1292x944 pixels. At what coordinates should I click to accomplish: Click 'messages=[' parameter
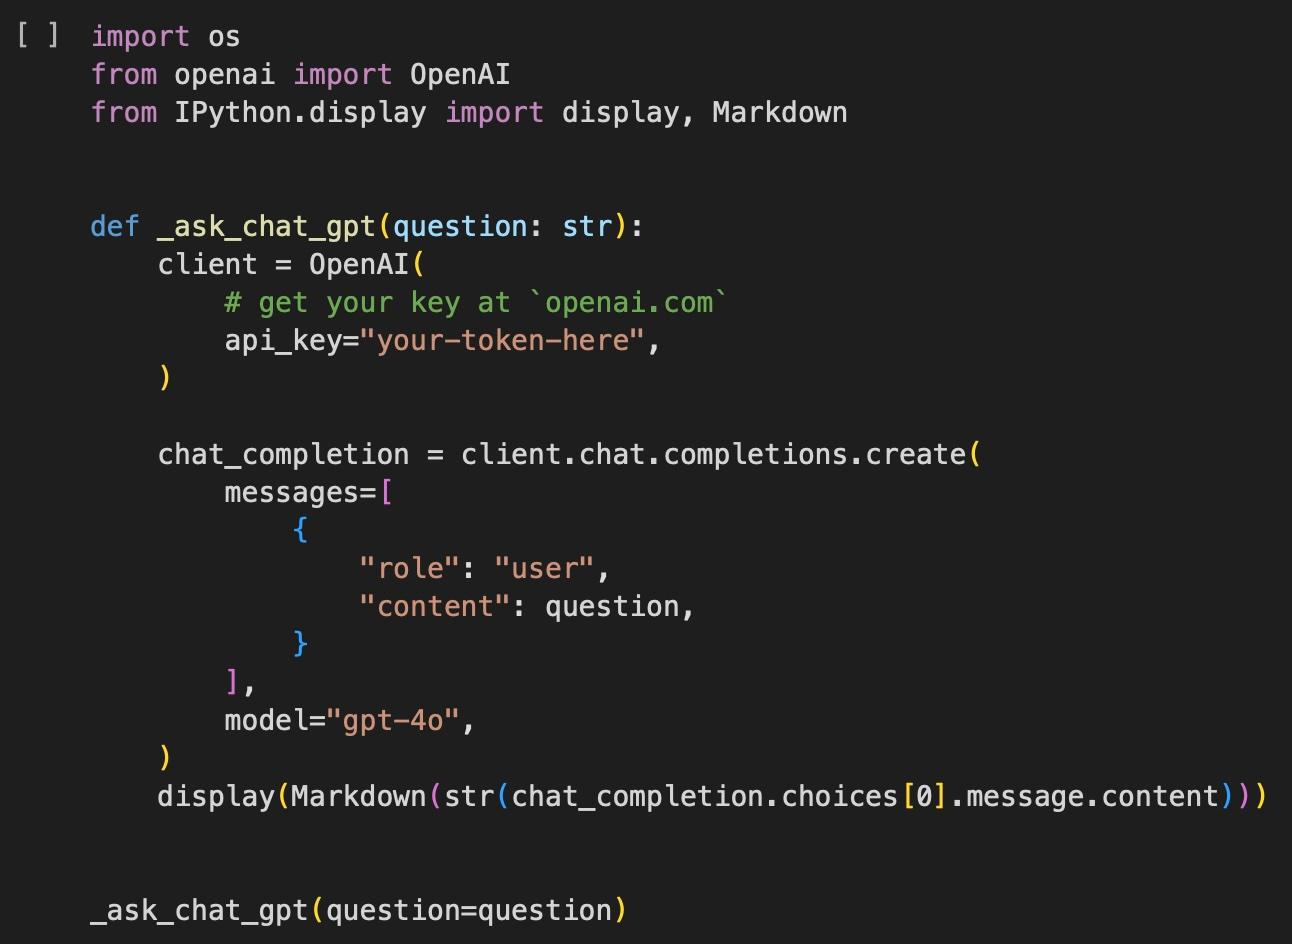pos(308,493)
